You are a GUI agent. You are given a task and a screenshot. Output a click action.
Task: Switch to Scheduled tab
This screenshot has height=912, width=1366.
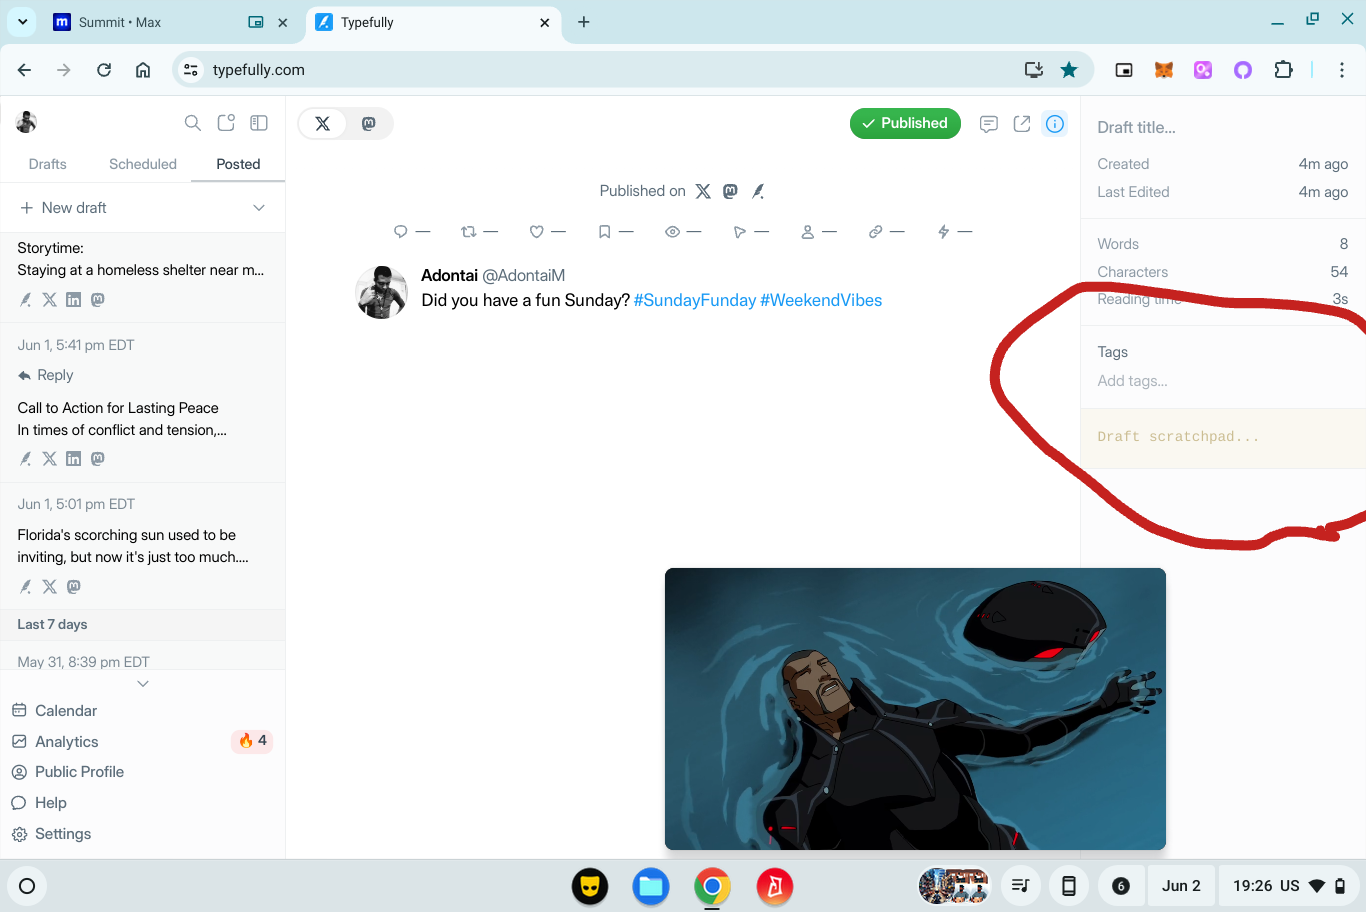[143, 164]
